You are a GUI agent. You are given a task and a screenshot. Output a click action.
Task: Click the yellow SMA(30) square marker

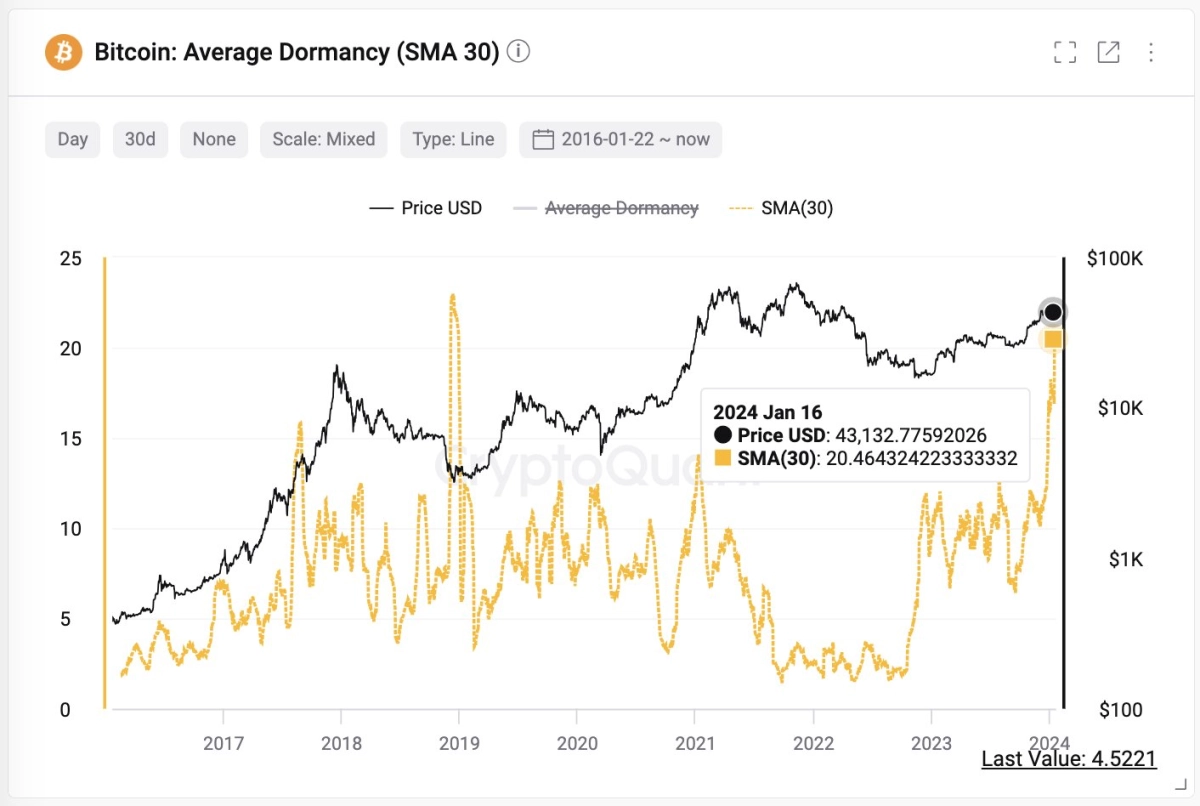pos(1053,340)
